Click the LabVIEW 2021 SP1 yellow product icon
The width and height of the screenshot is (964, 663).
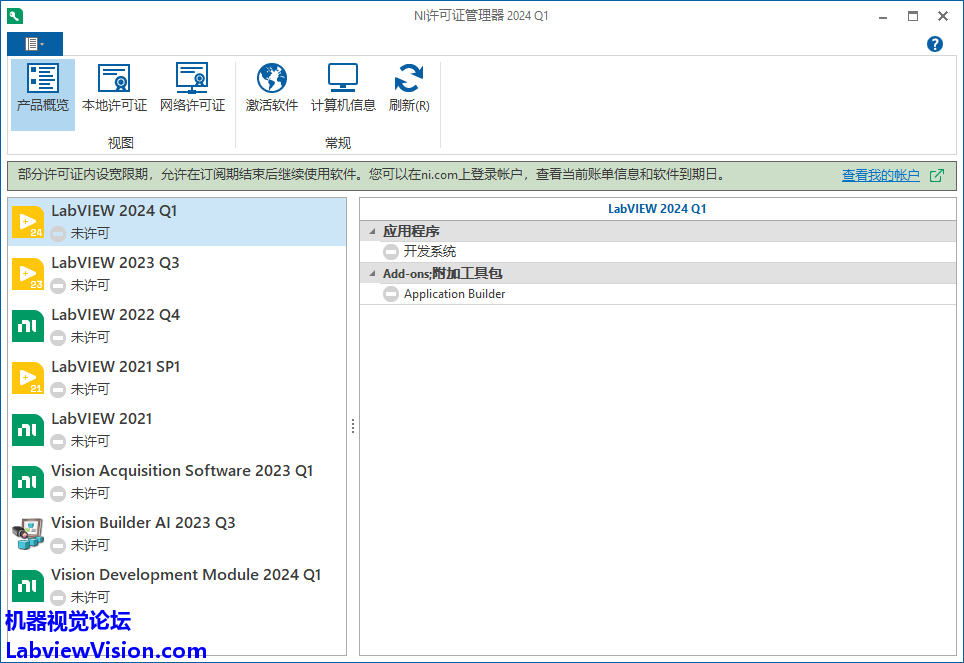28,378
